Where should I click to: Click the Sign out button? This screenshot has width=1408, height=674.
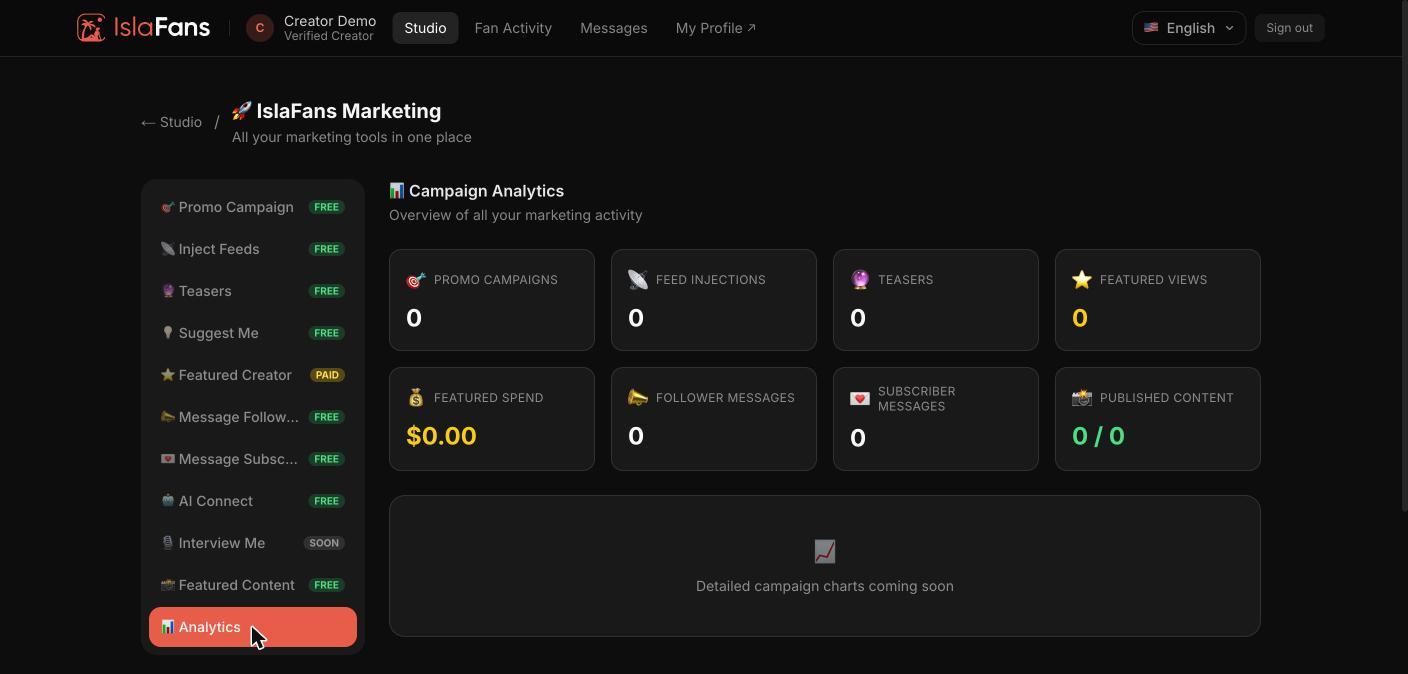point(1289,28)
